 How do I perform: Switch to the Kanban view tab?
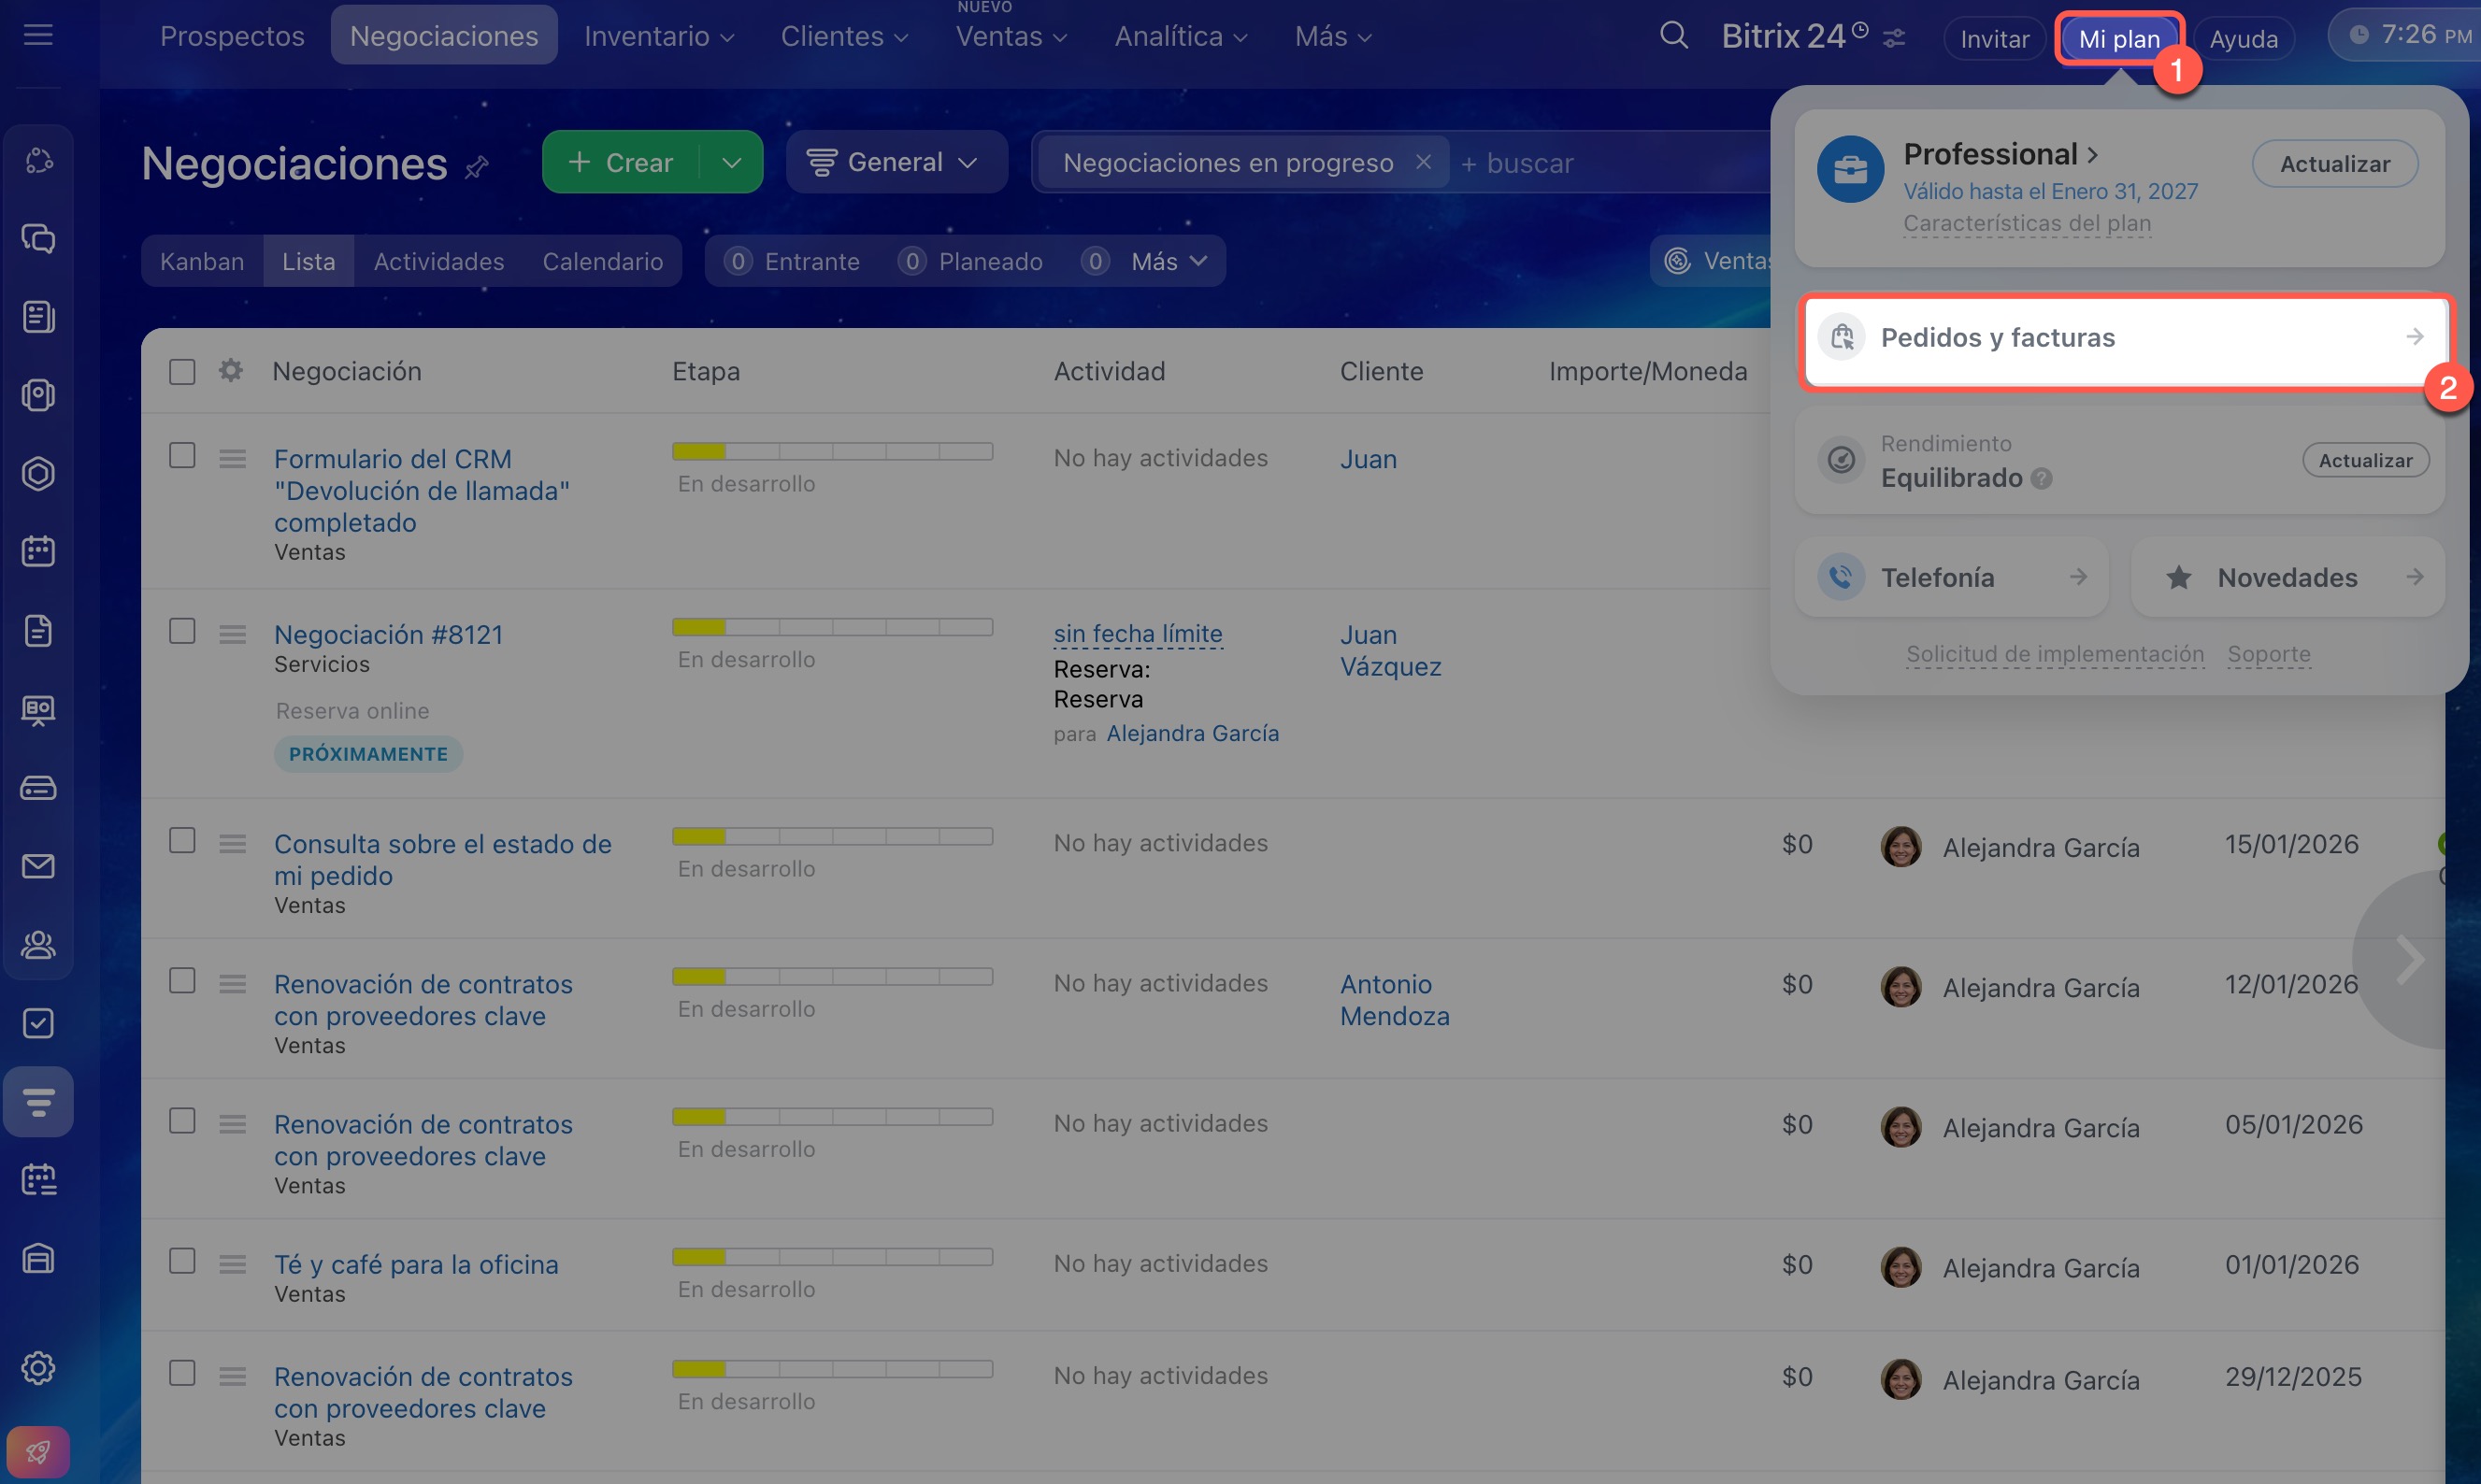click(202, 261)
